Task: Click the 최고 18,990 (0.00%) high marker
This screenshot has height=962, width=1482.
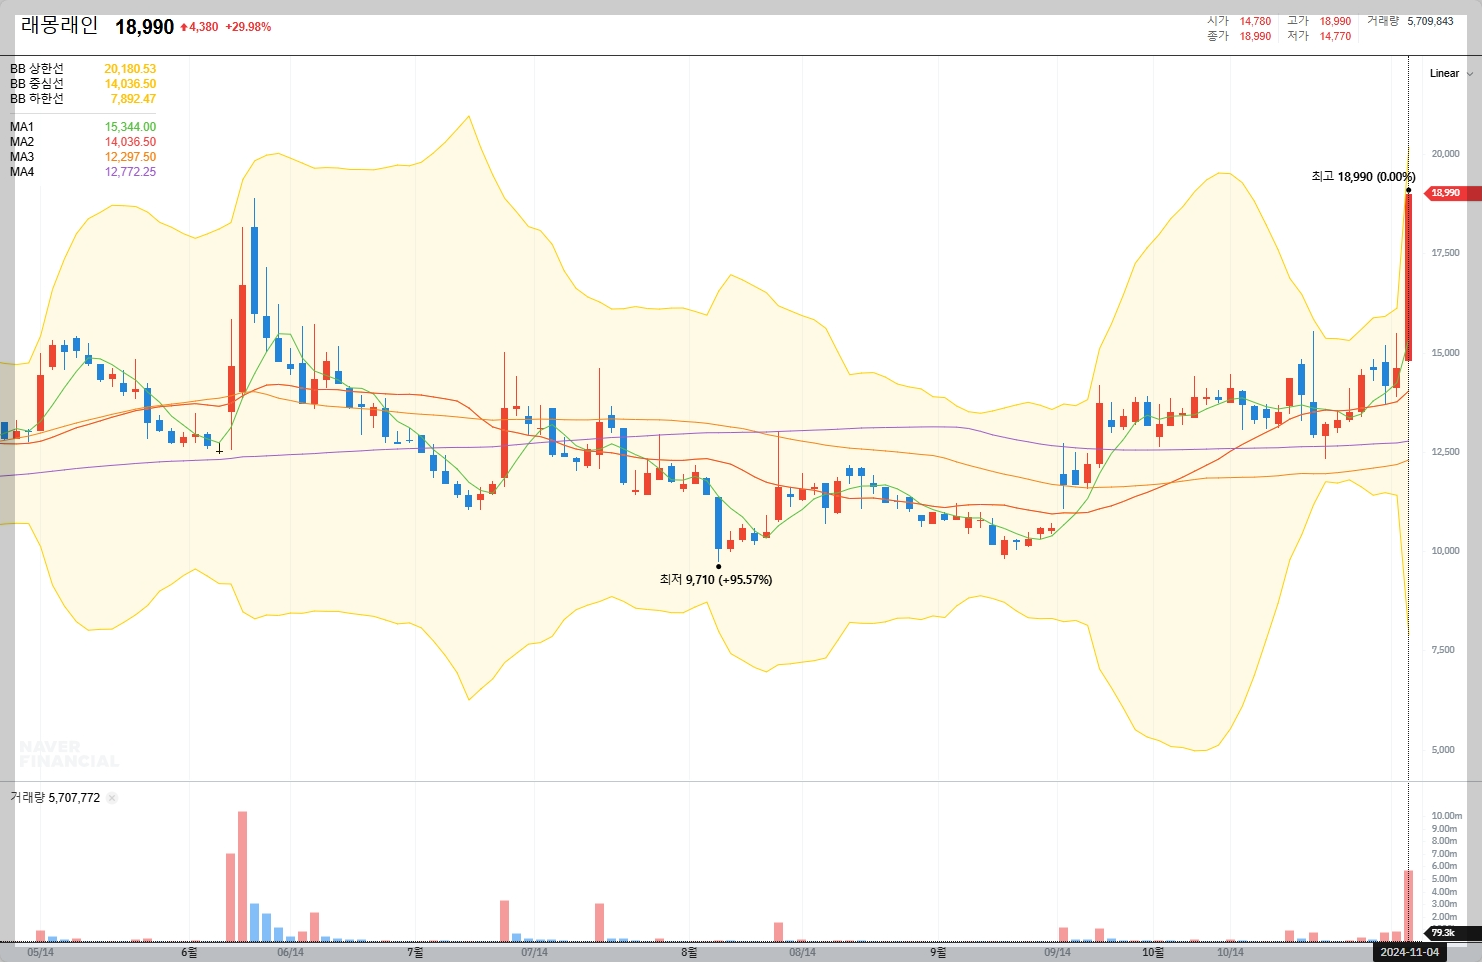Action: (x=1363, y=177)
